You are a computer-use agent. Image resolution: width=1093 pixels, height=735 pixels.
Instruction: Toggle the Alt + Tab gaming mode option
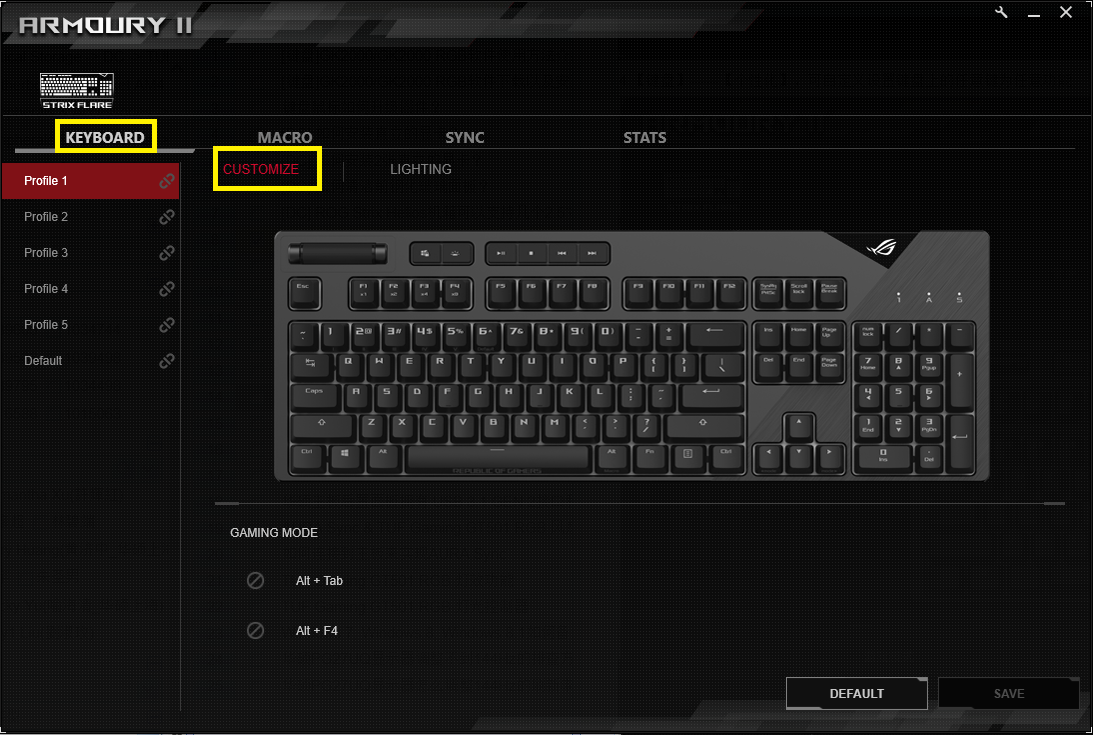256,580
